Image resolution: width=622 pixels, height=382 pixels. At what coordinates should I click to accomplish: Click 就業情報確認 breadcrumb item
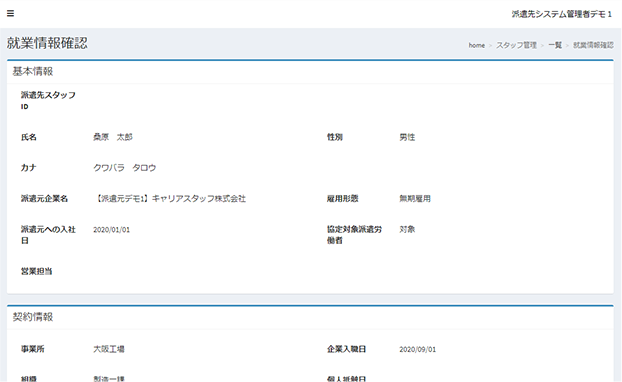click(593, 45)
